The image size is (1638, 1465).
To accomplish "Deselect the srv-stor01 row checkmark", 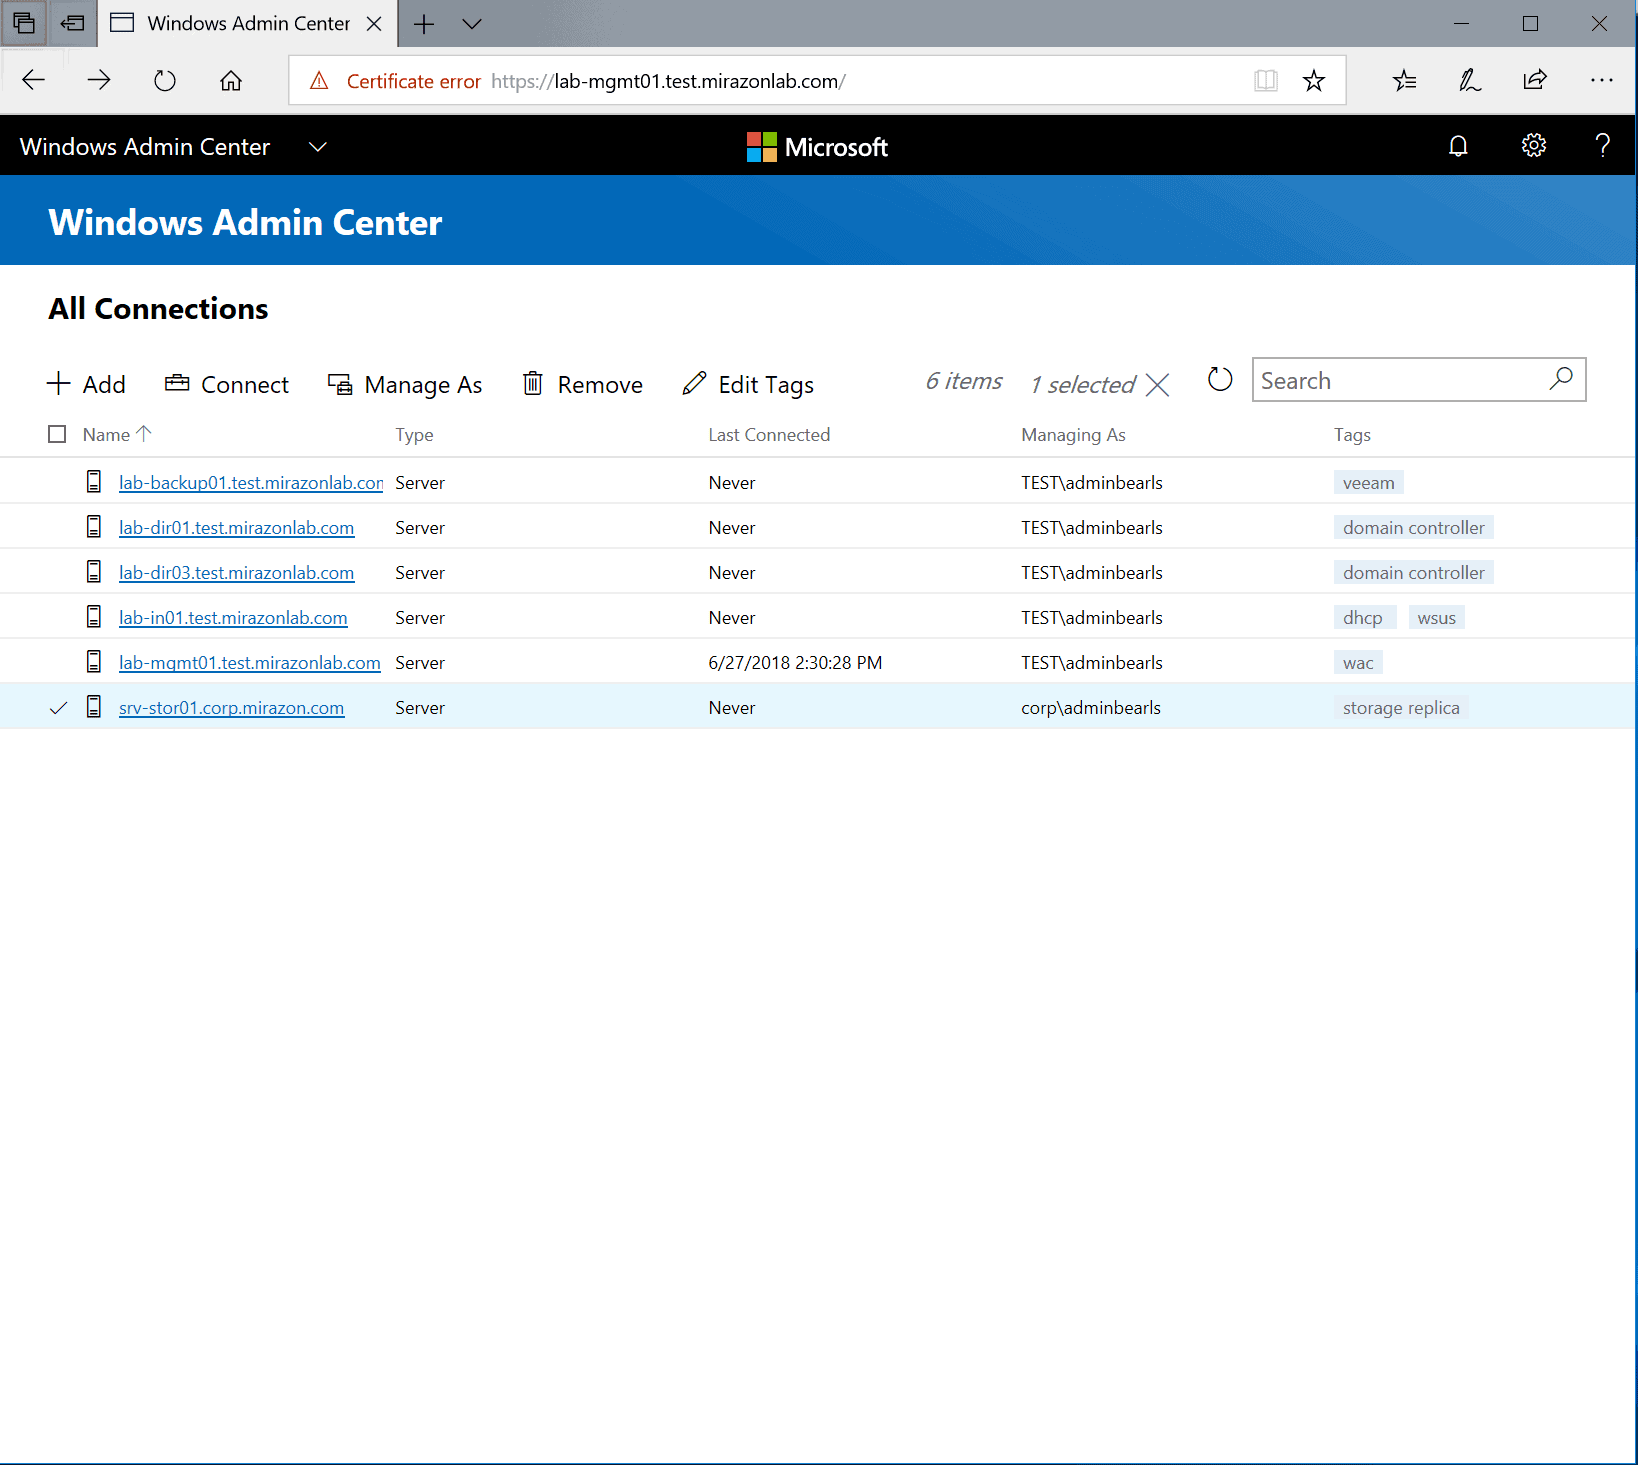I will 58,708.
